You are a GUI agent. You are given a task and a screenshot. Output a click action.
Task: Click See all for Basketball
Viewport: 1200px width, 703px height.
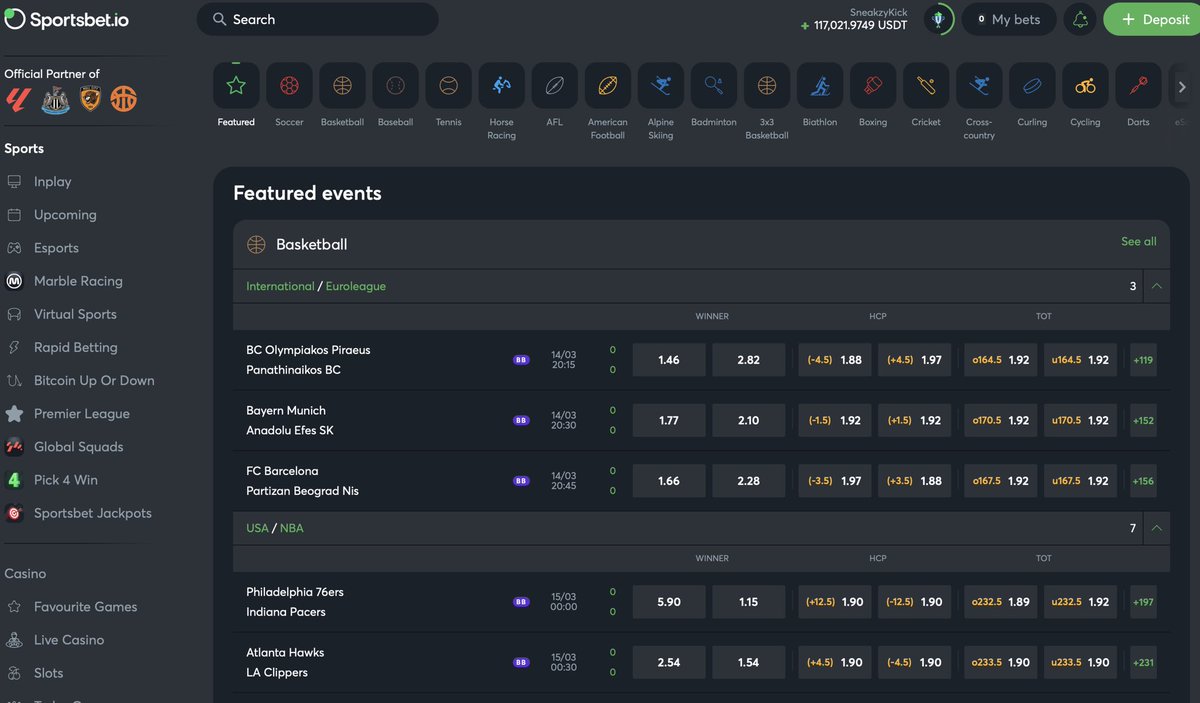tap(1139, 241)
